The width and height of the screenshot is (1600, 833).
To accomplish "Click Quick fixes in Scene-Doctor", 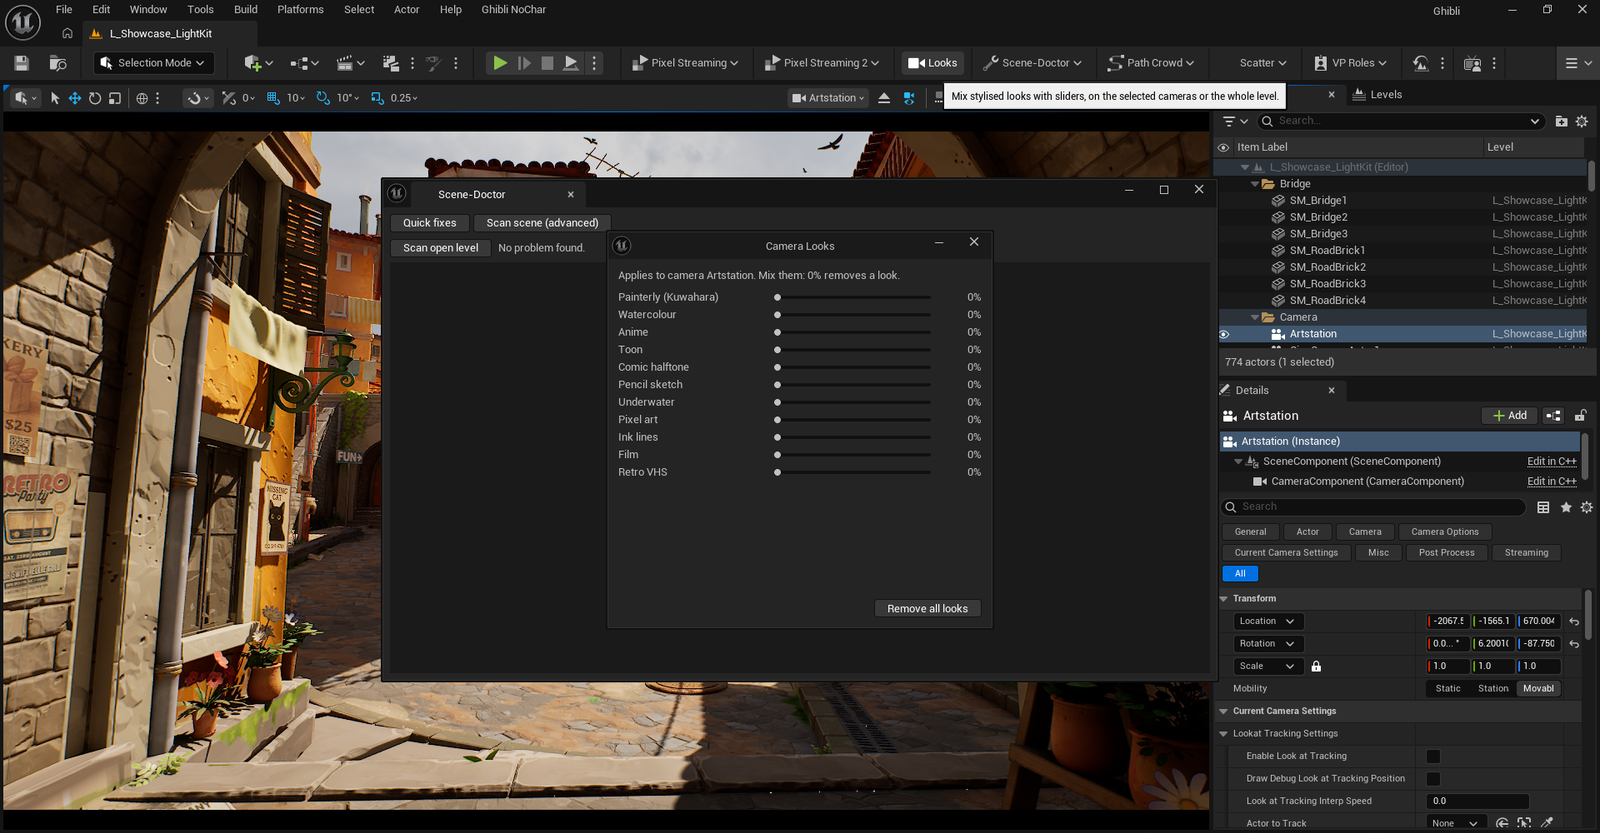I will coord(430,223).
